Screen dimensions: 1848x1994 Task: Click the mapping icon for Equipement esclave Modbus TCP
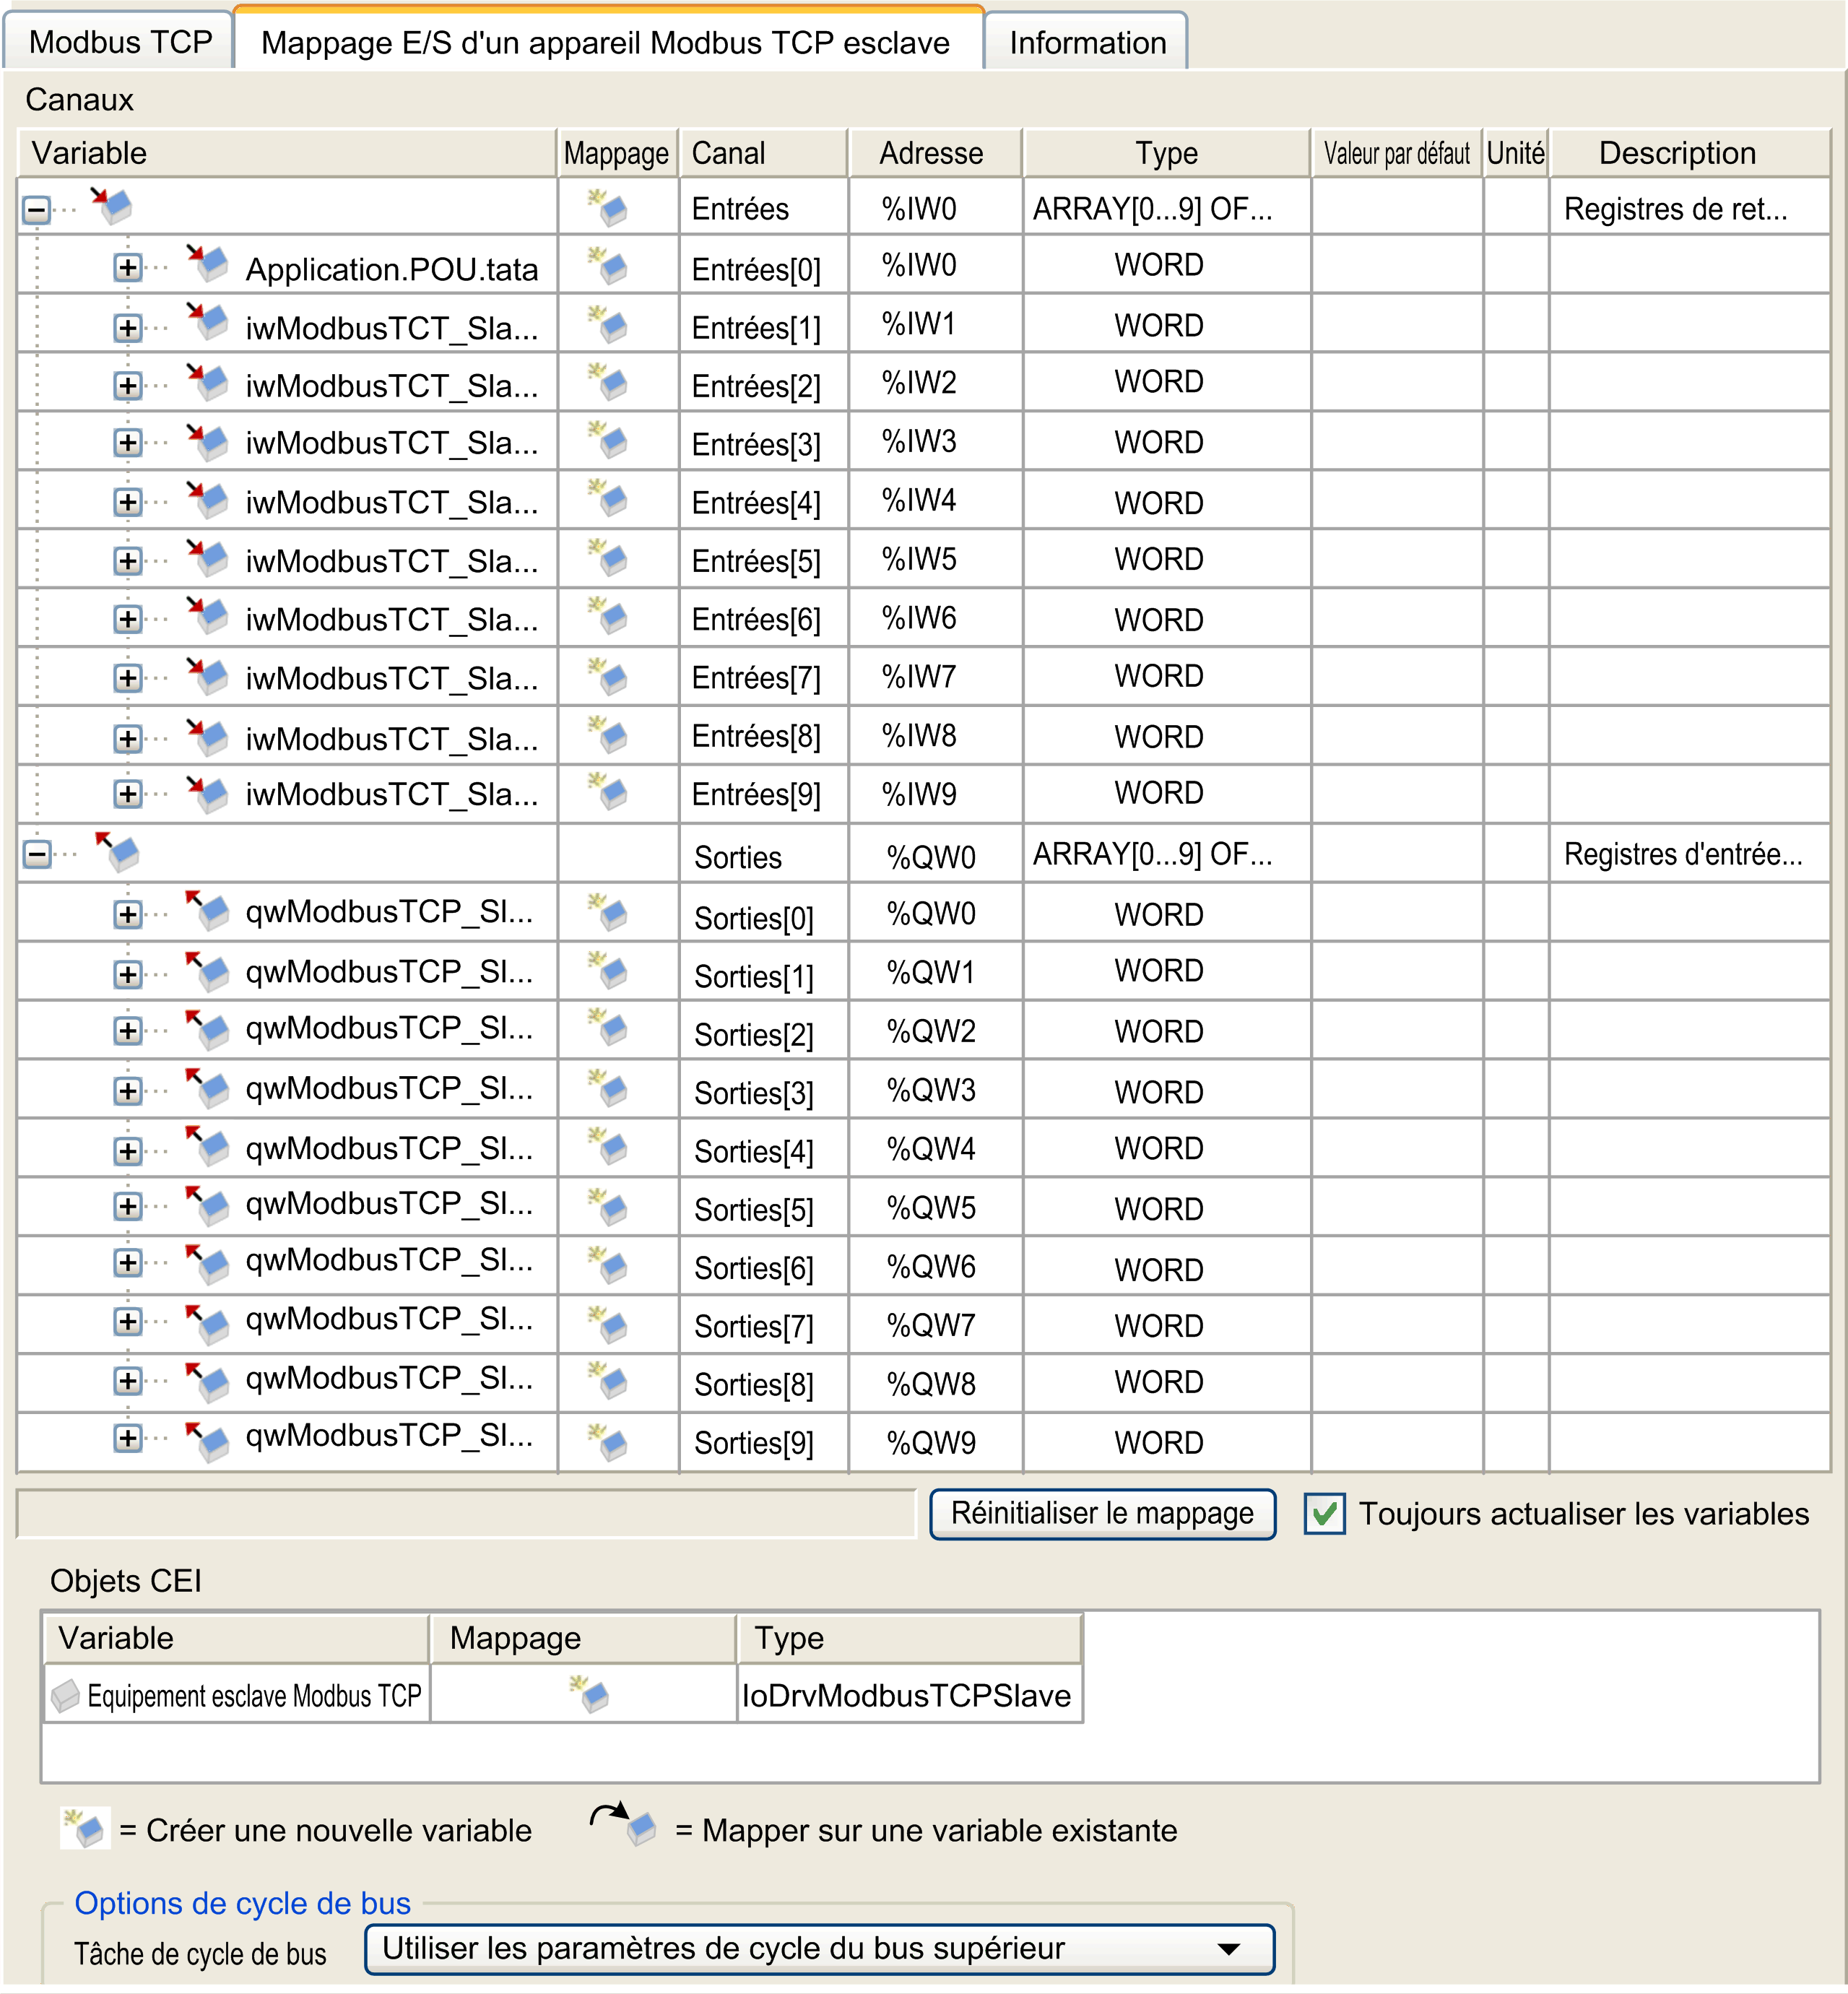coord(590,1694)
